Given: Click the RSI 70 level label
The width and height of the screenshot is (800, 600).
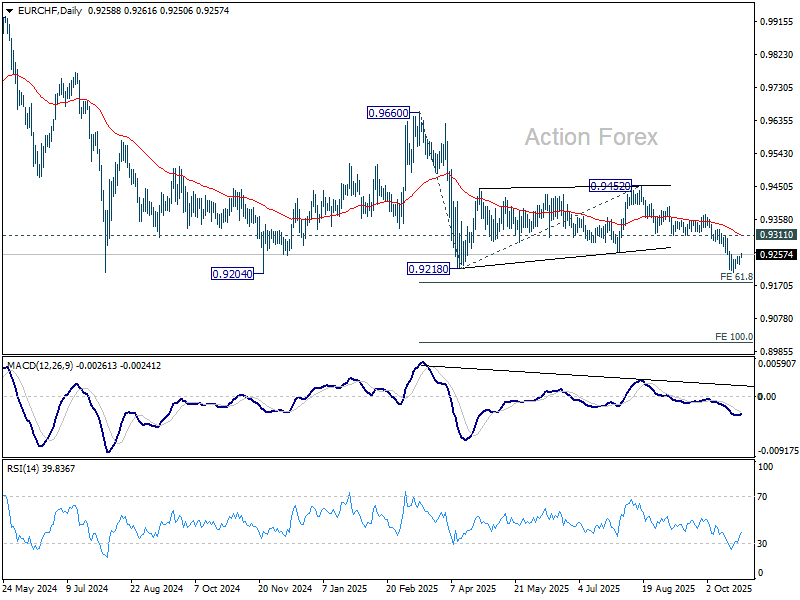Looking at the screenshot, I should tap(762, 496).
